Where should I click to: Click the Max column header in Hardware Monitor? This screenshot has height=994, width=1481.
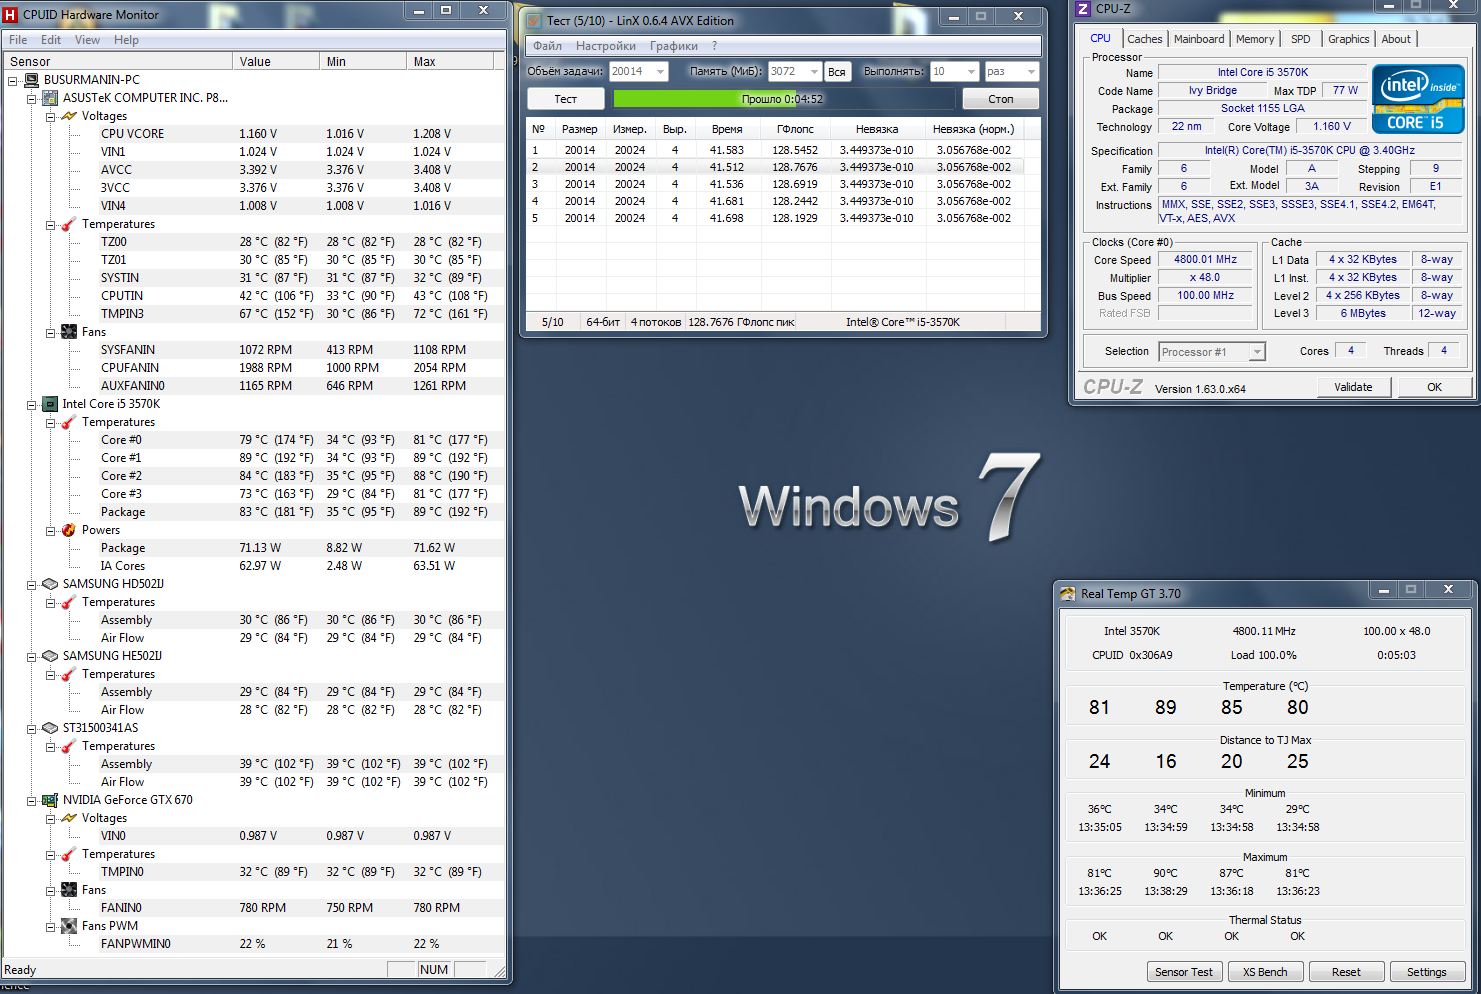(x=451, y=61)
